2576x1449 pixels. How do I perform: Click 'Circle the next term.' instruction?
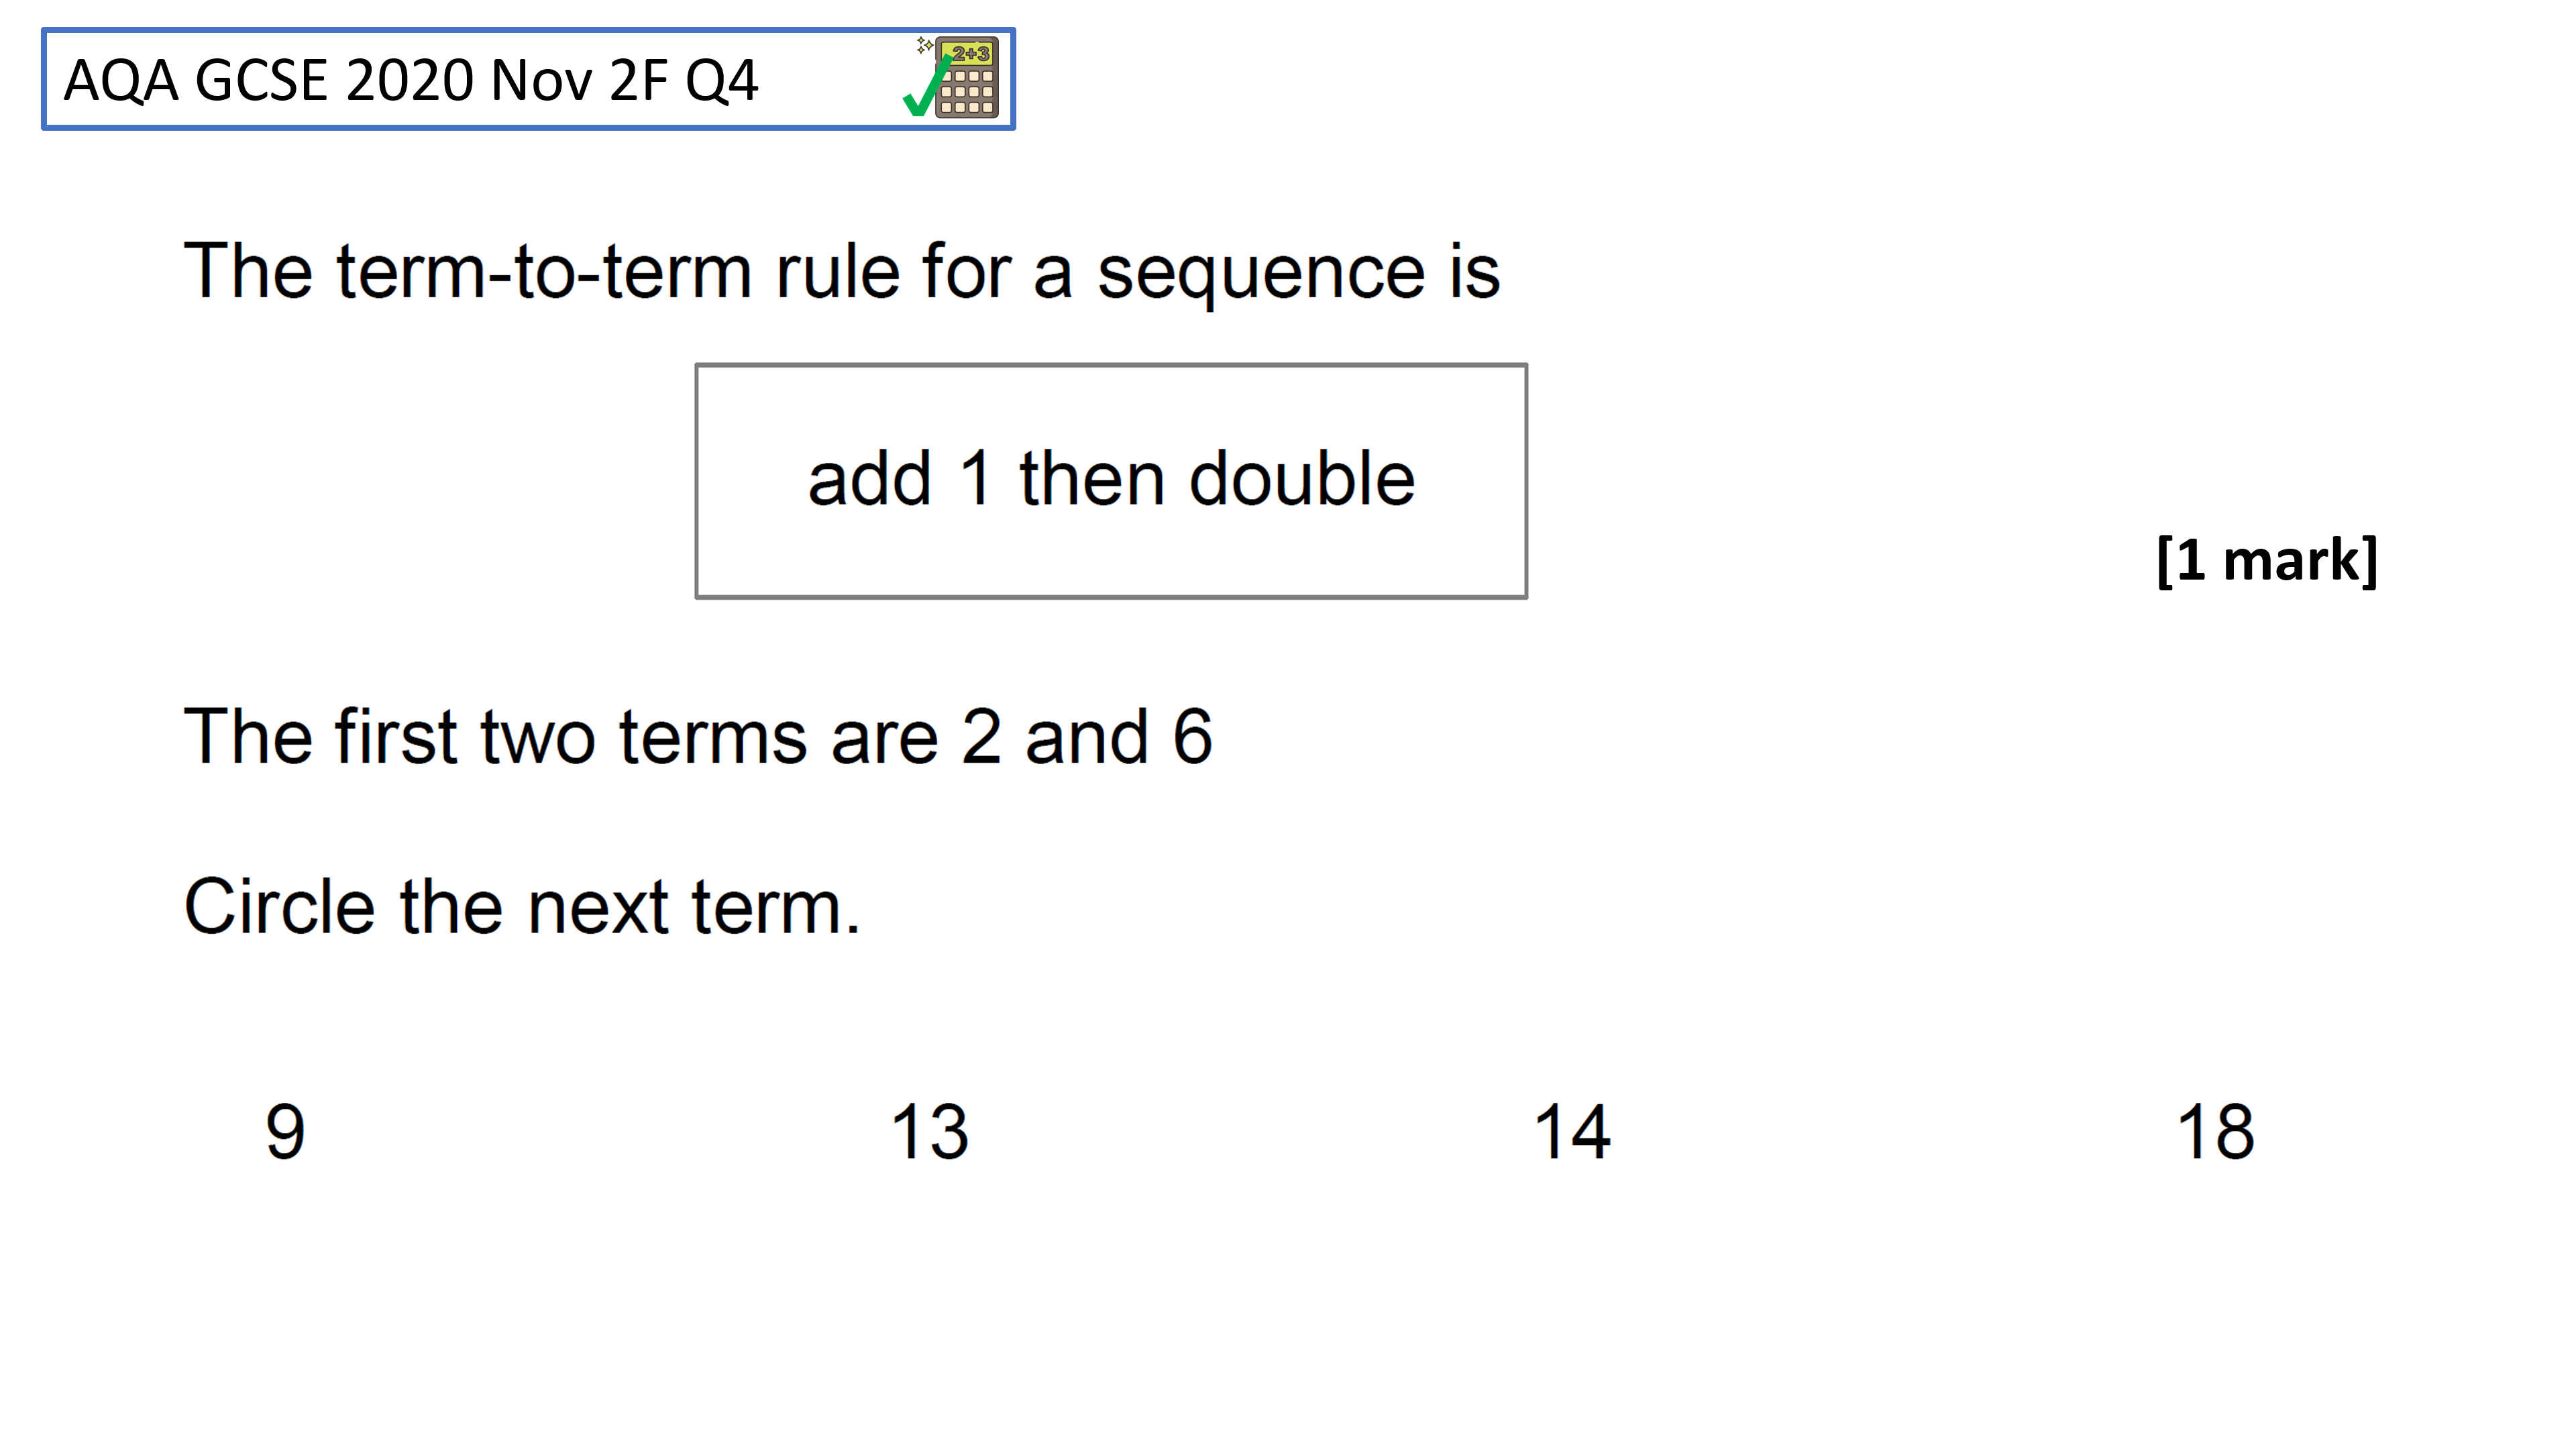[522, 907]
